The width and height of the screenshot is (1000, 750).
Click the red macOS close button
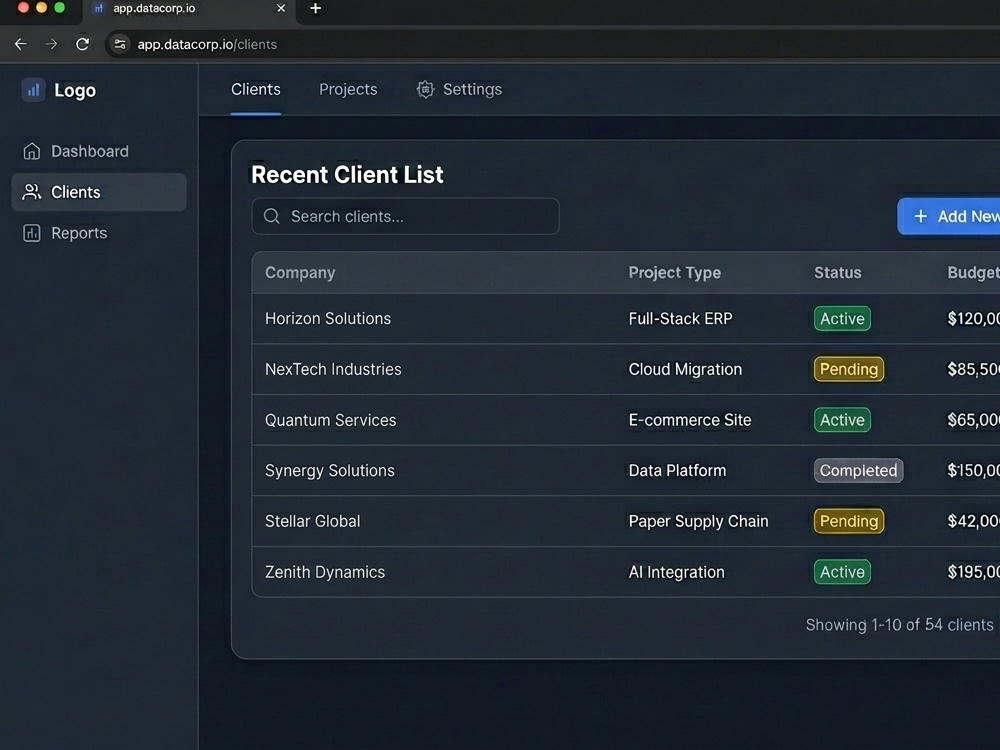click(23, 8)
